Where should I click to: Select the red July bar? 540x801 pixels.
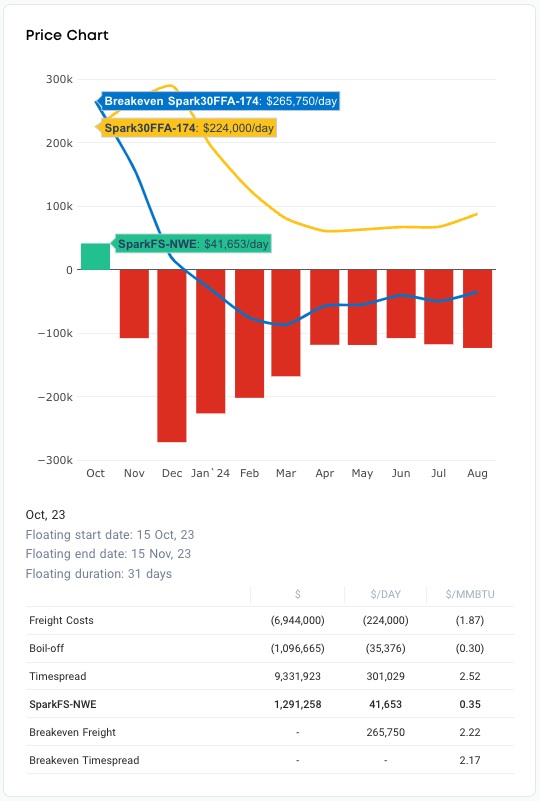(439, 307)
